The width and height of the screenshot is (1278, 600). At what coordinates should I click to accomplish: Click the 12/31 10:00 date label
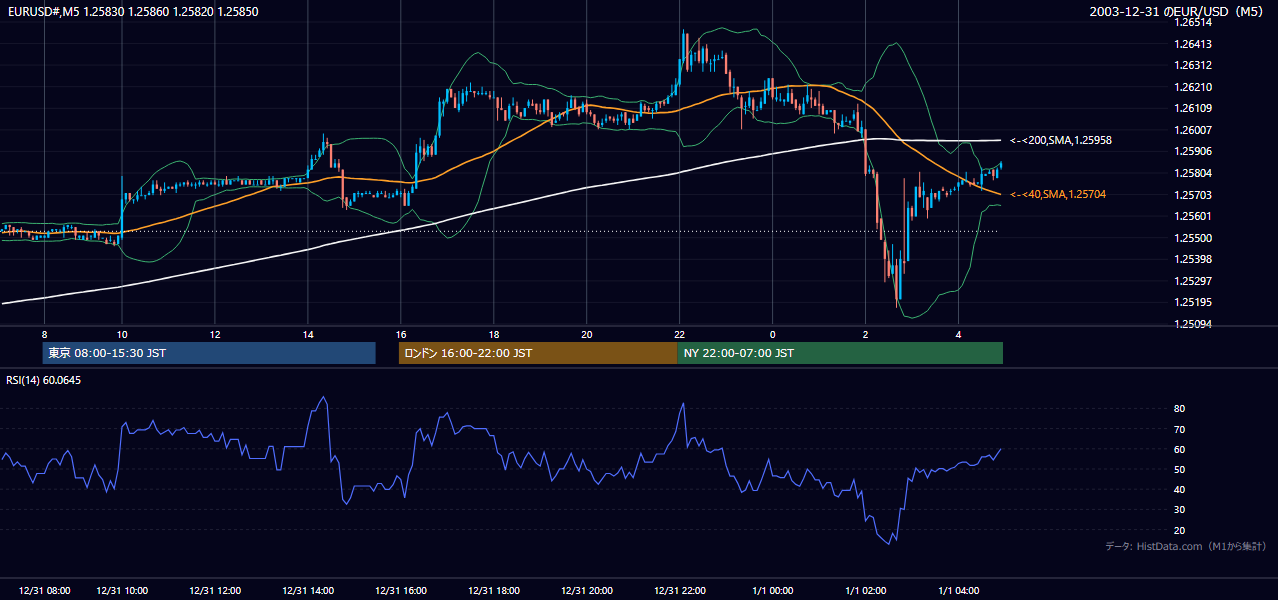pyautogui.click(x=122, y=591)
